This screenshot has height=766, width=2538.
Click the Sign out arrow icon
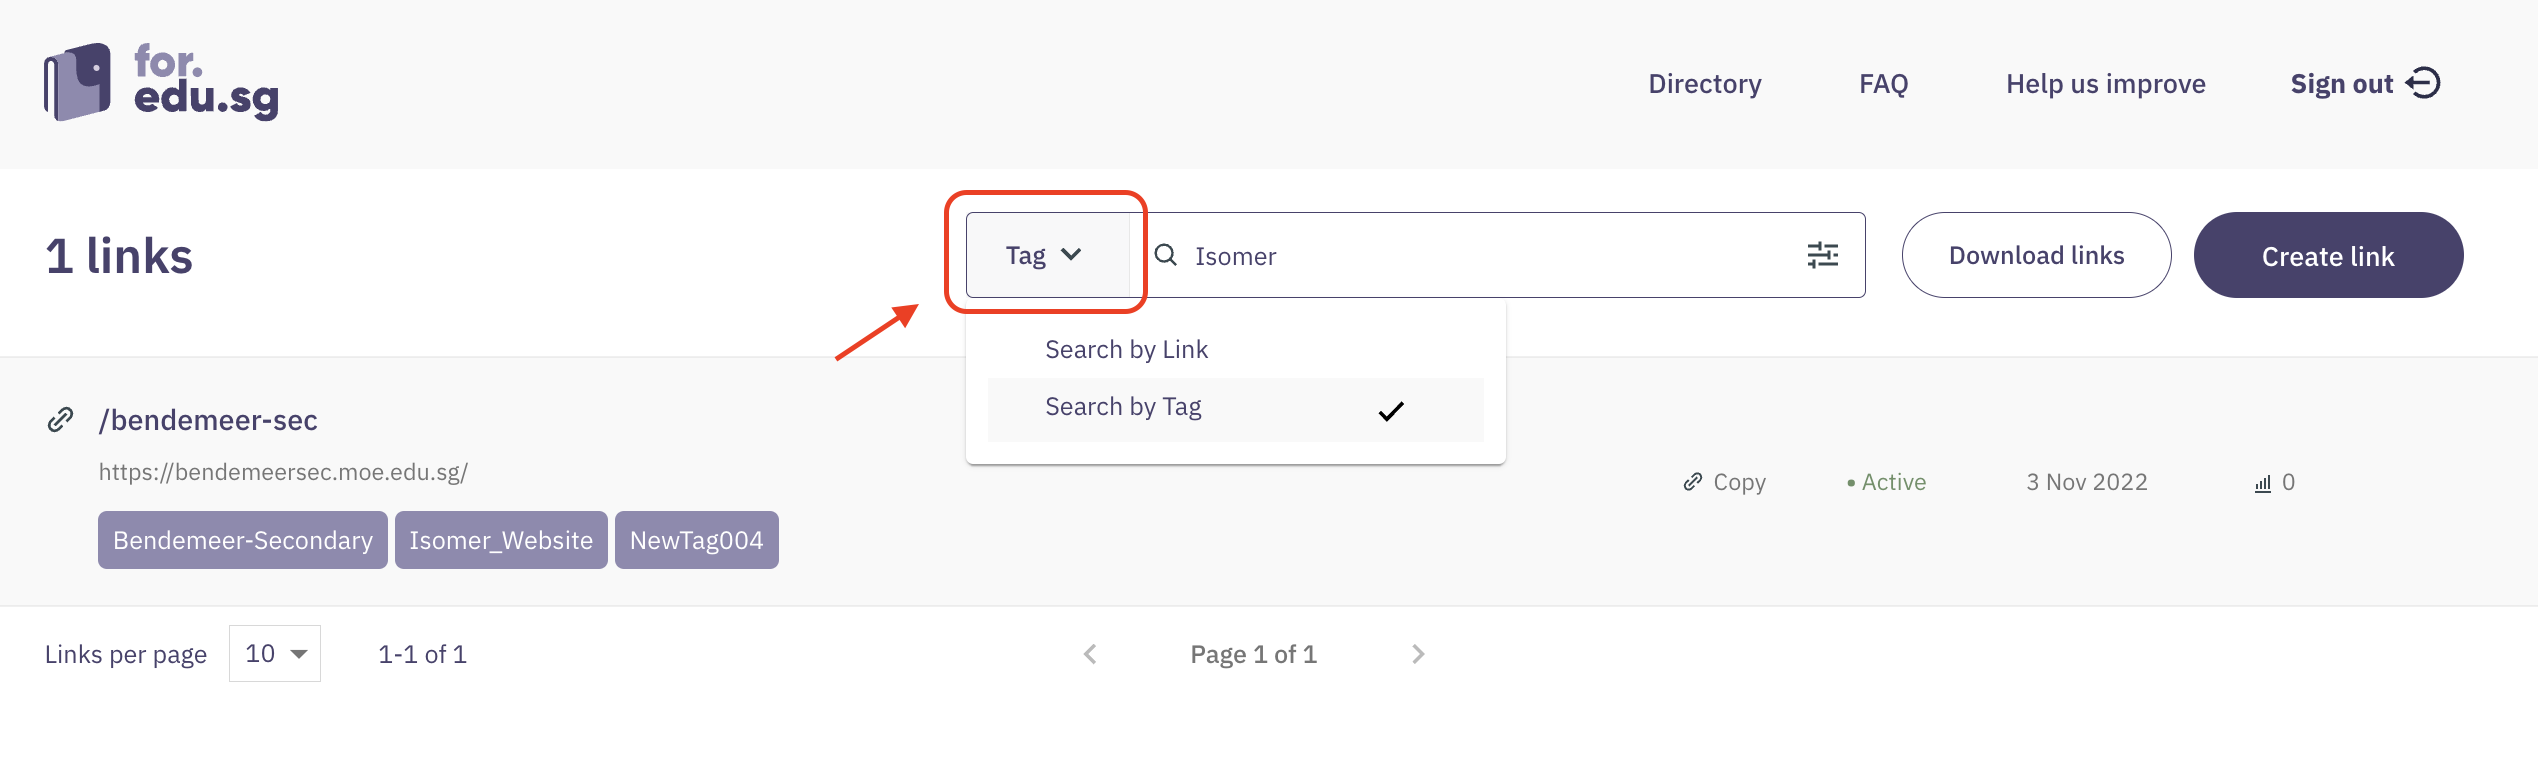2424,83
